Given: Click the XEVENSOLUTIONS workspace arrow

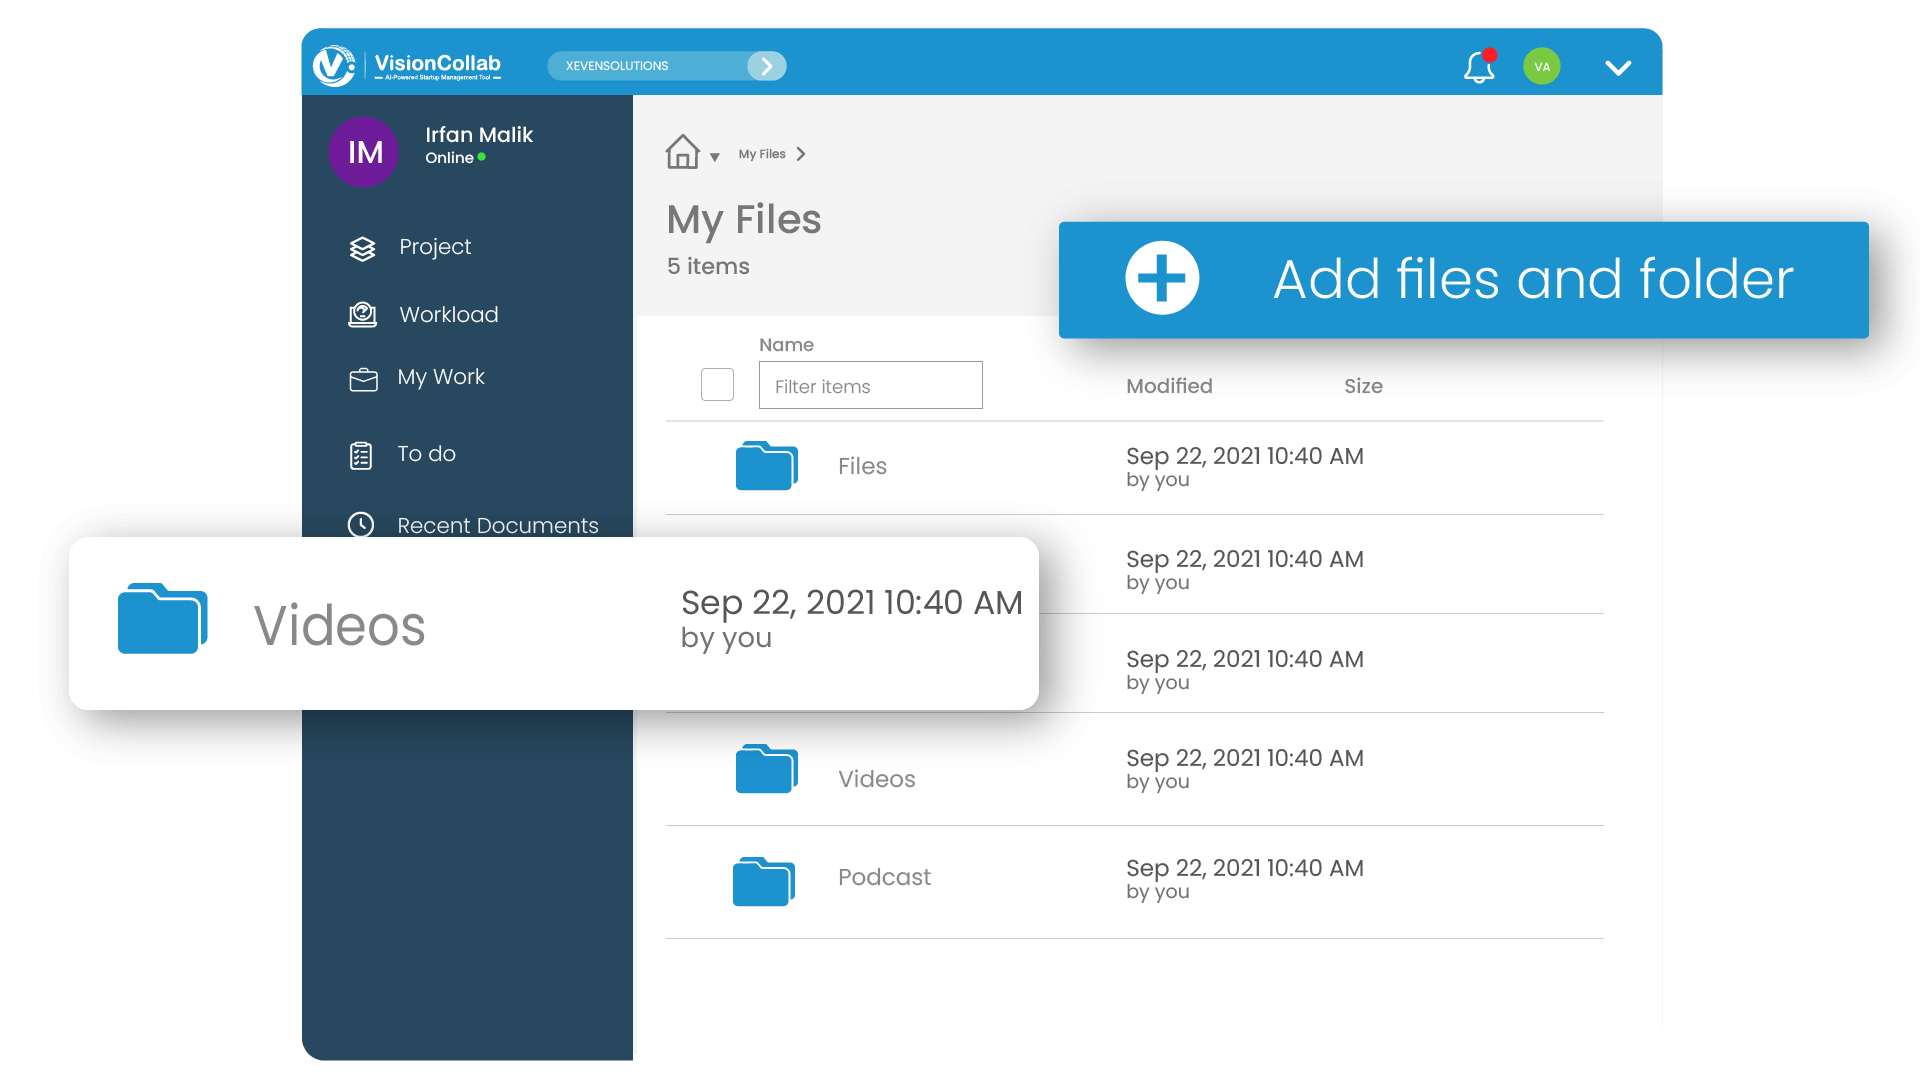Looking at the screenshot, I should coord(767,66).
